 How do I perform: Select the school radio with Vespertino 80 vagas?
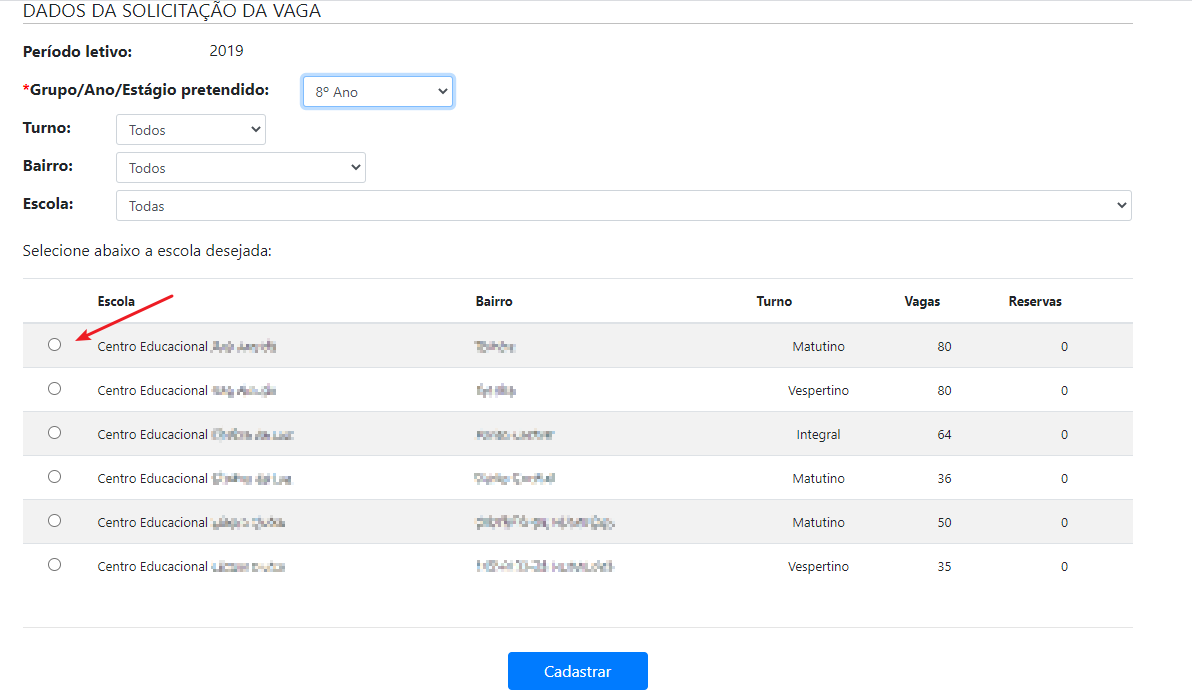(x=54, y=388)
